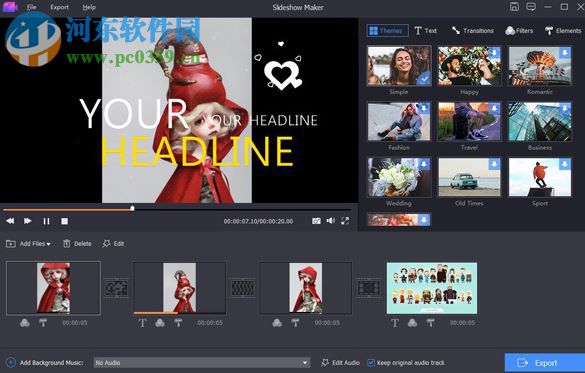Click the rewind playback button

click(10, 221)
